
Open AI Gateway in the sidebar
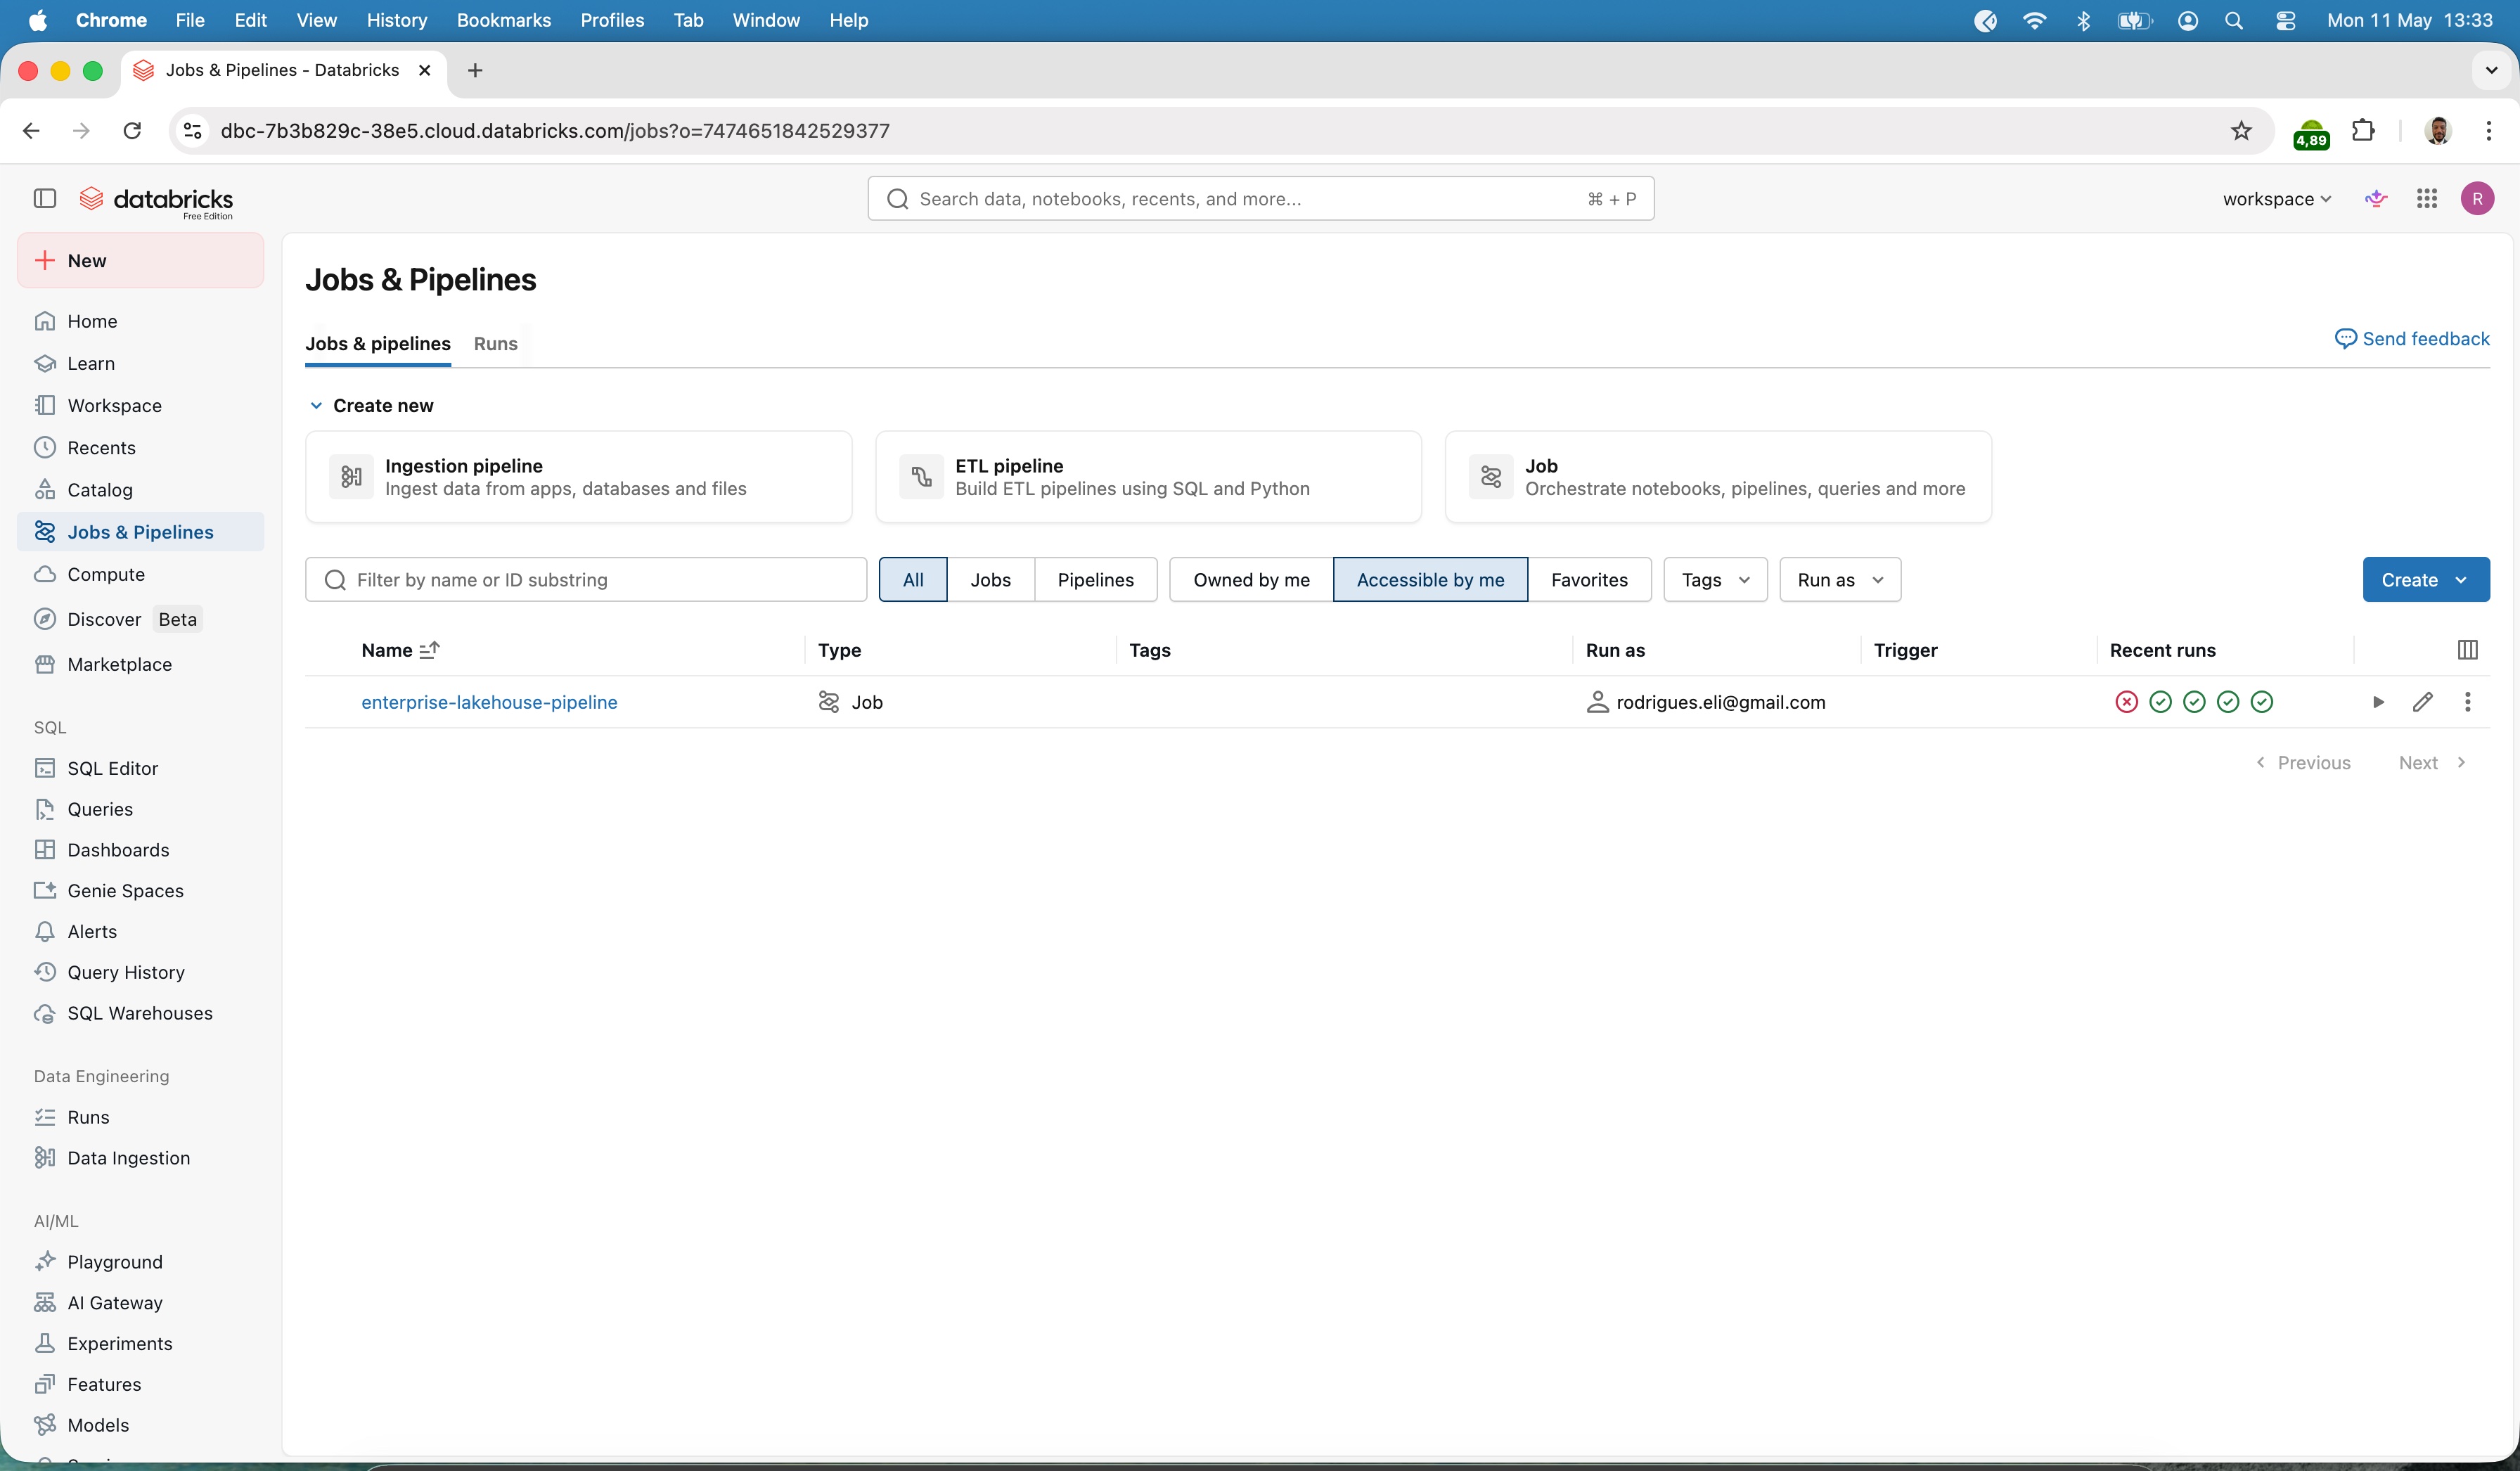point(140,1303)
